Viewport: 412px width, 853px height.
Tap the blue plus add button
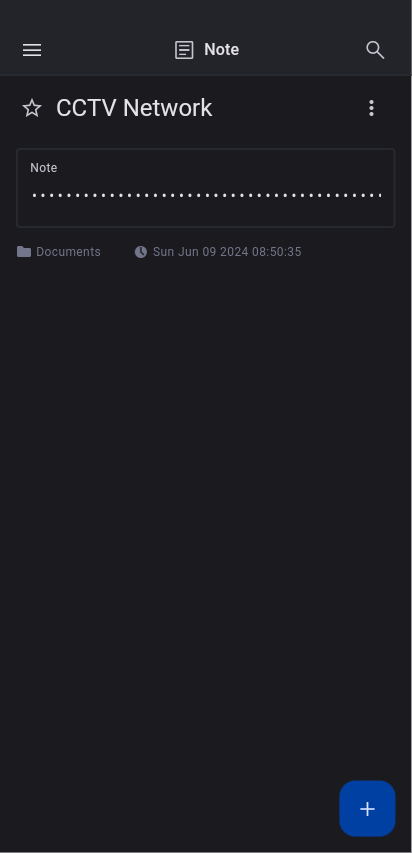tap(367, 808)
